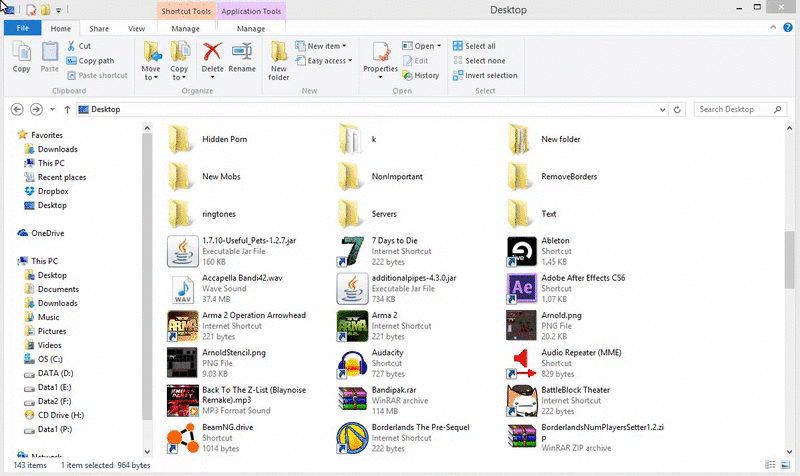
Task: Open Dropbox in Favorites
Action: click(46, 191)
